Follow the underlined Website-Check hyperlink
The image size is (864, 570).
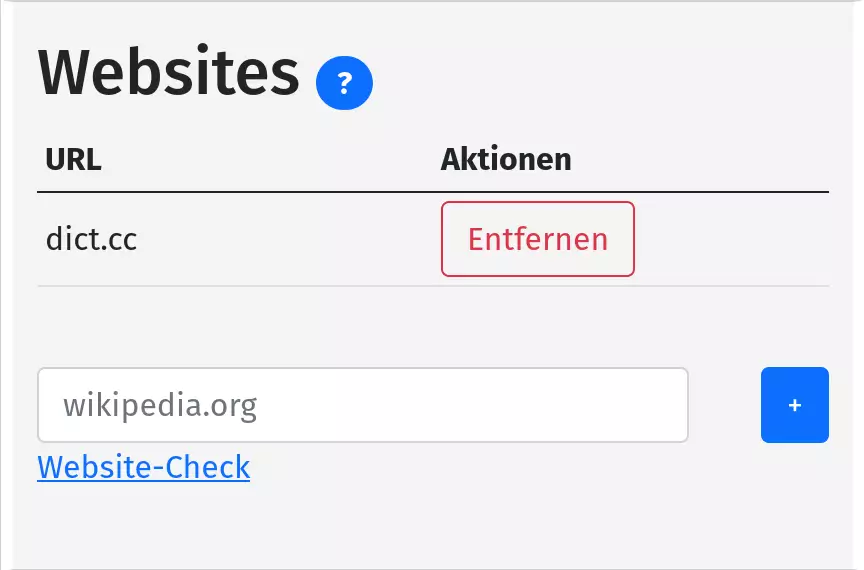[143, 466]
